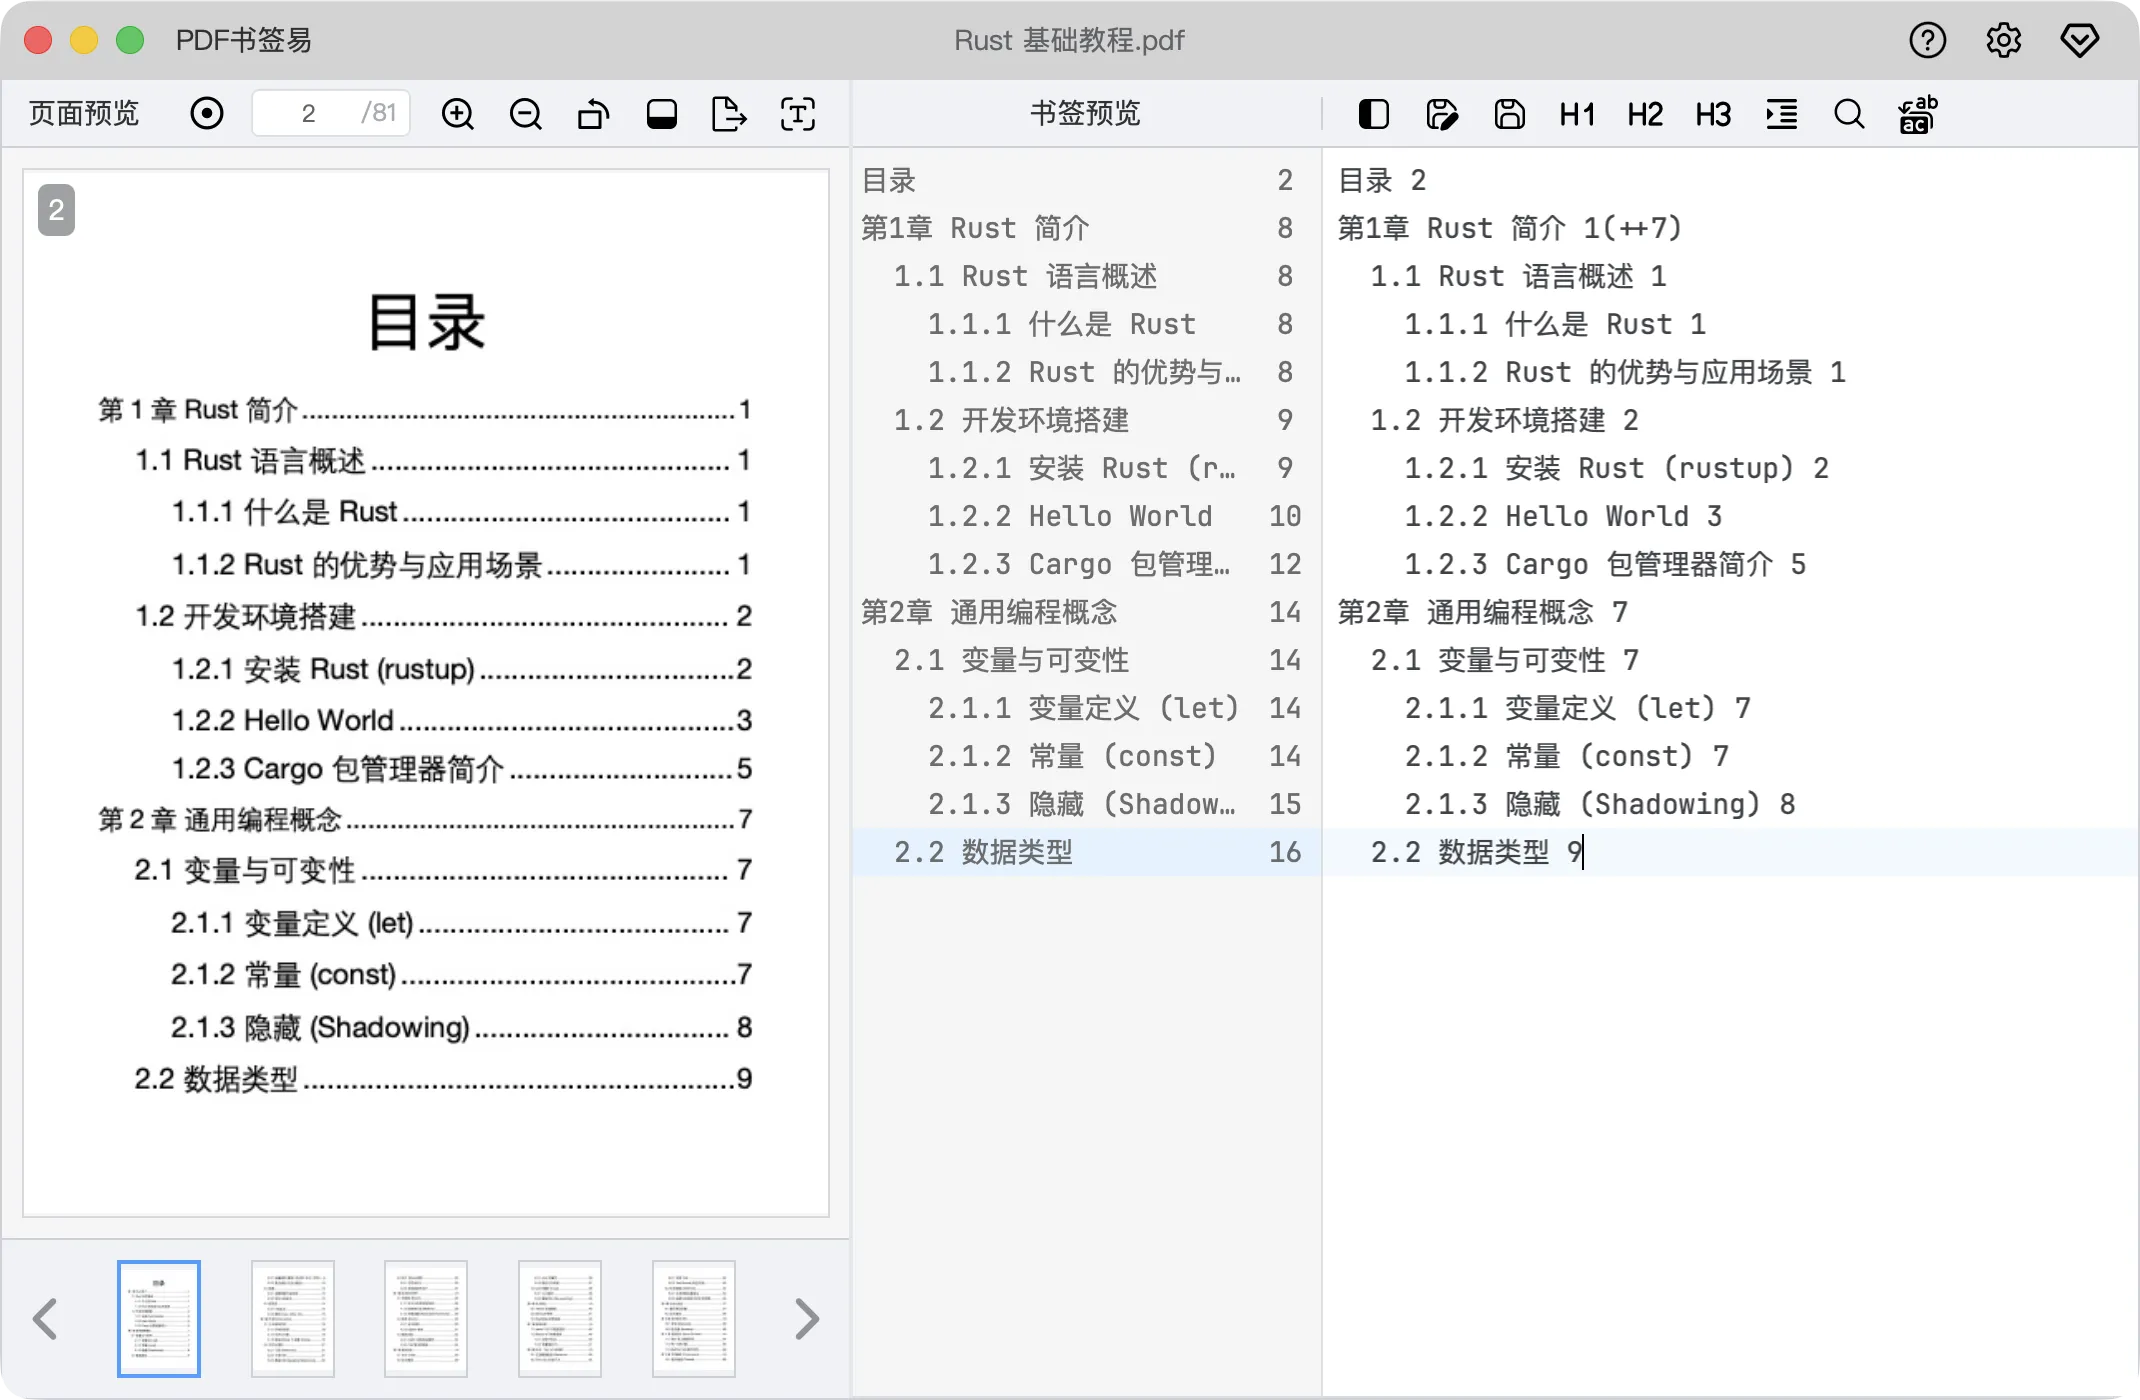Image resolution: width=2140 pixels, height=1400 pixels.
Task: Select the zoom in magnifier tool
Action: [457, 113]
